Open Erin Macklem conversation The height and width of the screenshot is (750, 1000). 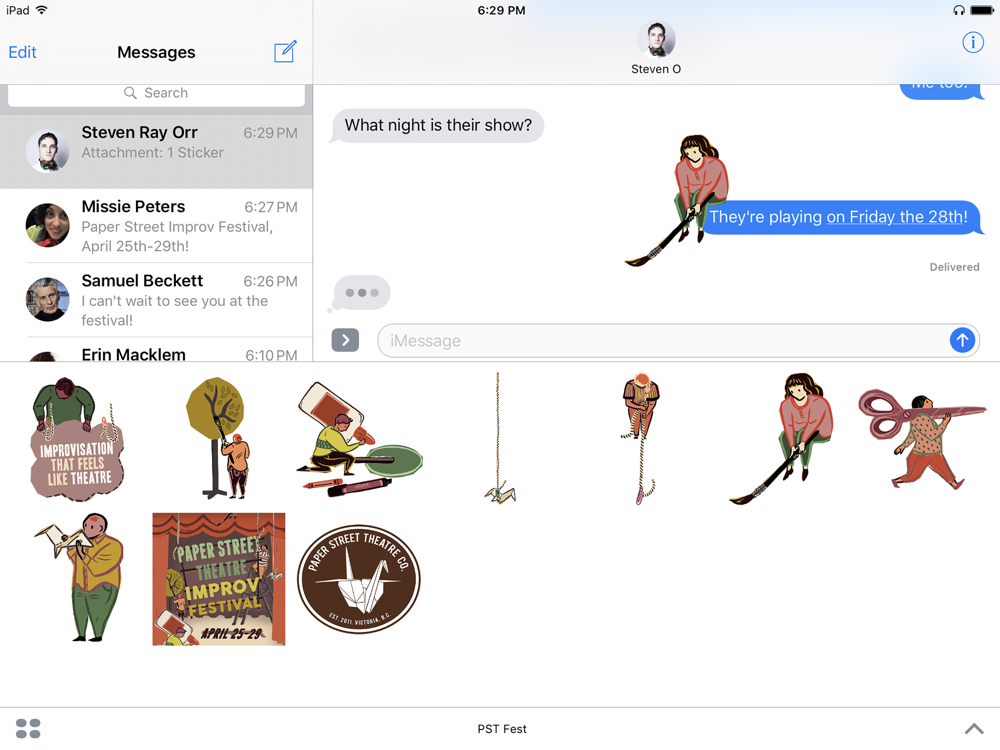pyautogui.click(x=156, y=350)
